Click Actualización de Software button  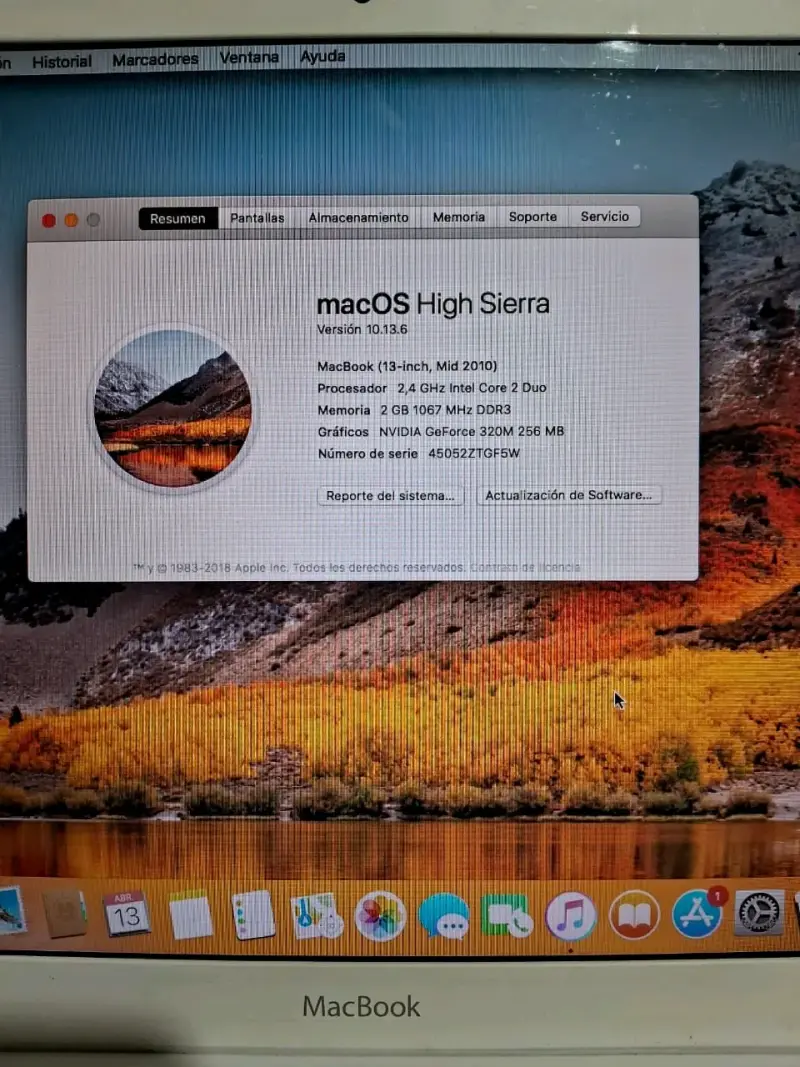pos(569,495)
